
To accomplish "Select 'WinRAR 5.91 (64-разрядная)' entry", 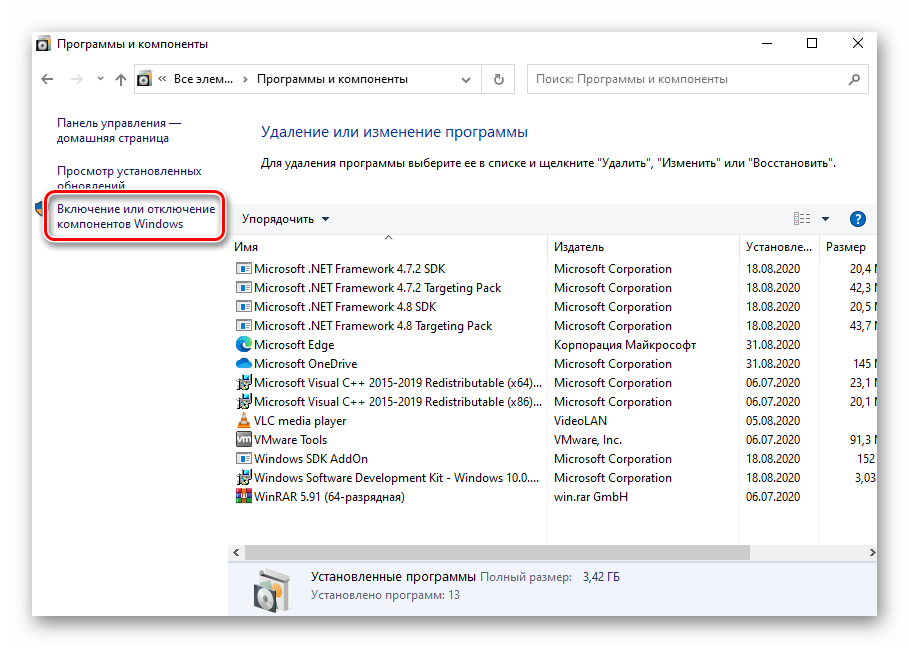I will coord(329,497).
